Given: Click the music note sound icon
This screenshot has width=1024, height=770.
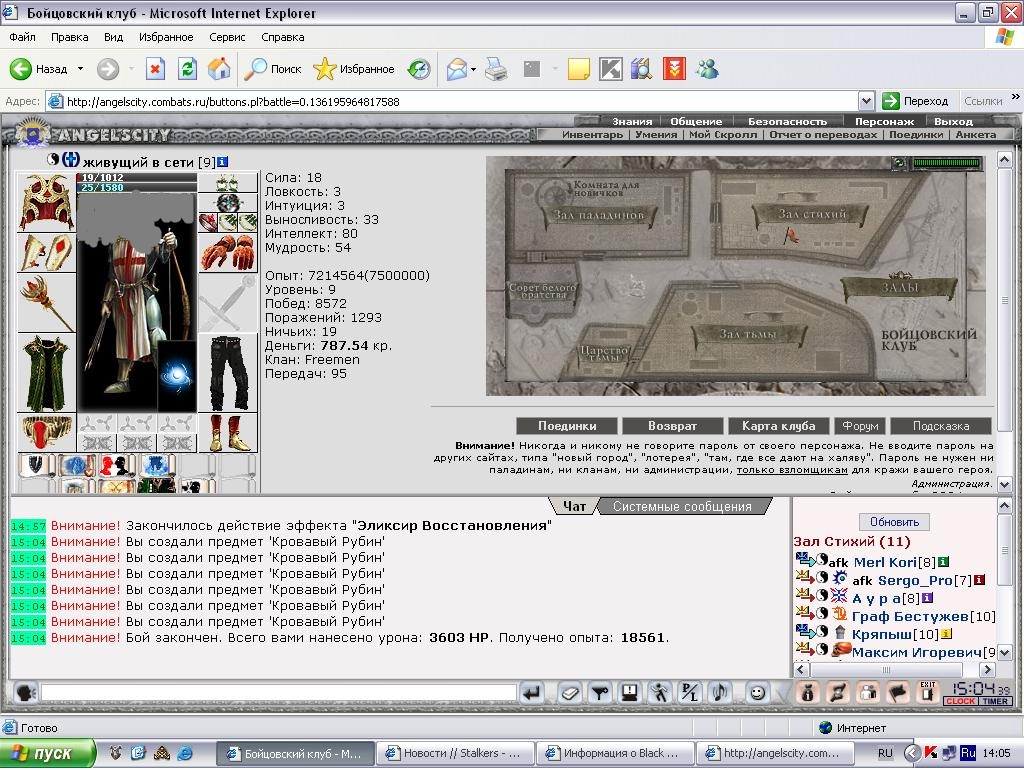Looking at the screenshot, I should pos(720,693).
